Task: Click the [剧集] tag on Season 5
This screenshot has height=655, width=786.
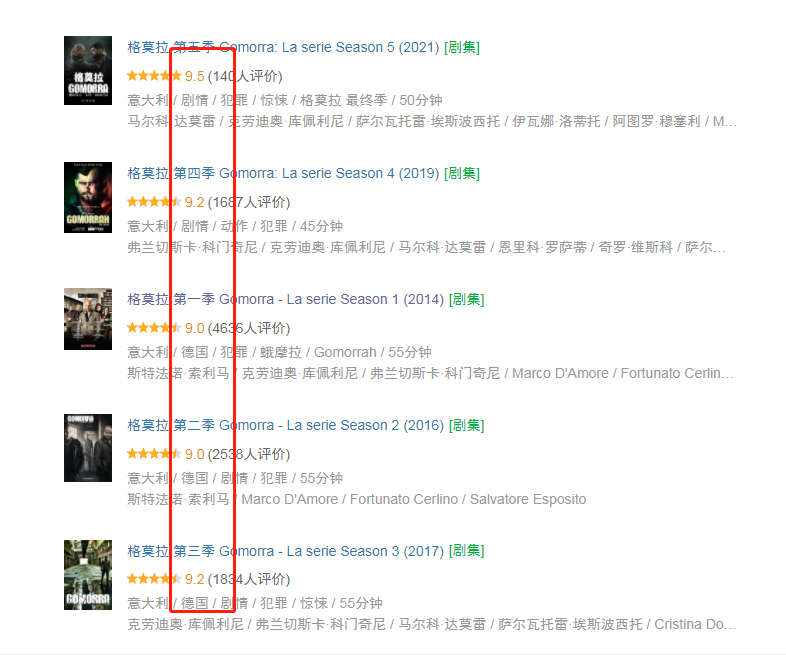Action: coord(462,47)
